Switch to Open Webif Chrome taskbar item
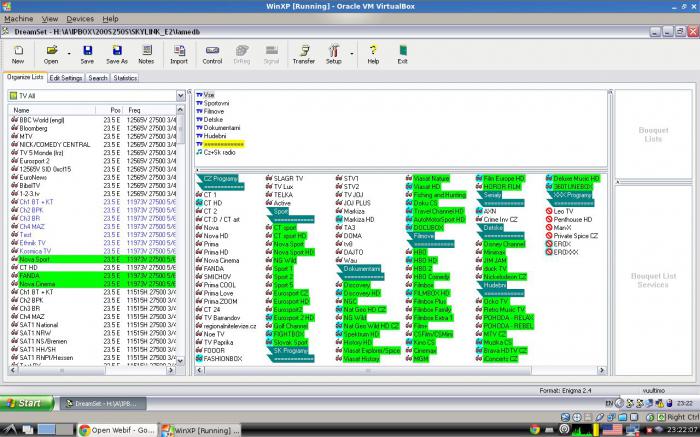This screenshot has height=437, width=700. coord(117,430)
